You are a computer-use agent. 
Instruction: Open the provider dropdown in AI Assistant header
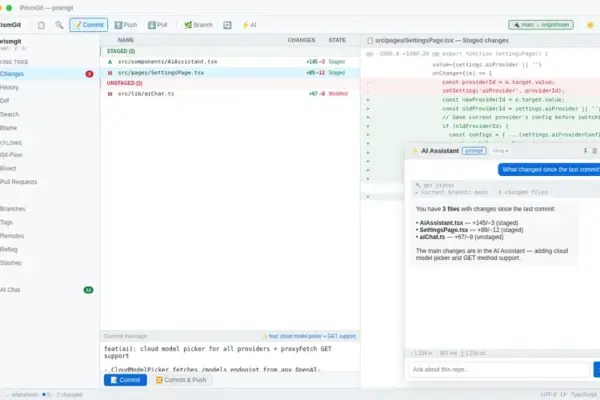[x=500, y=151]
